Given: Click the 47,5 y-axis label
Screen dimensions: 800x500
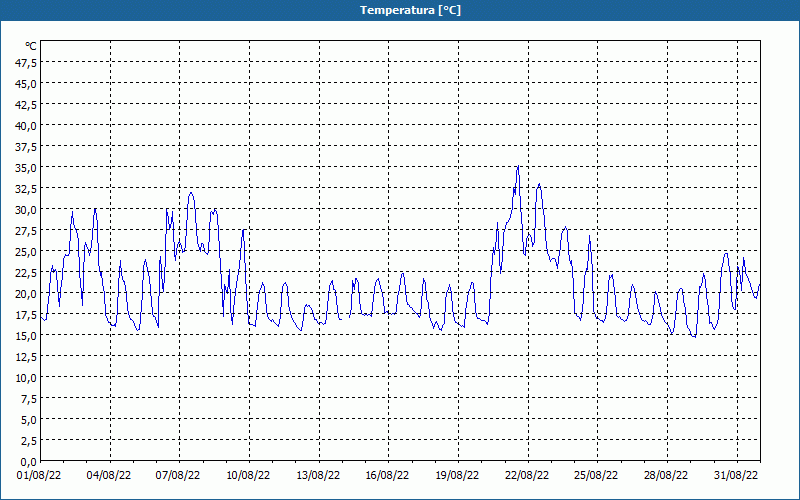Looking at the screenshot, I should click(27, 63).
